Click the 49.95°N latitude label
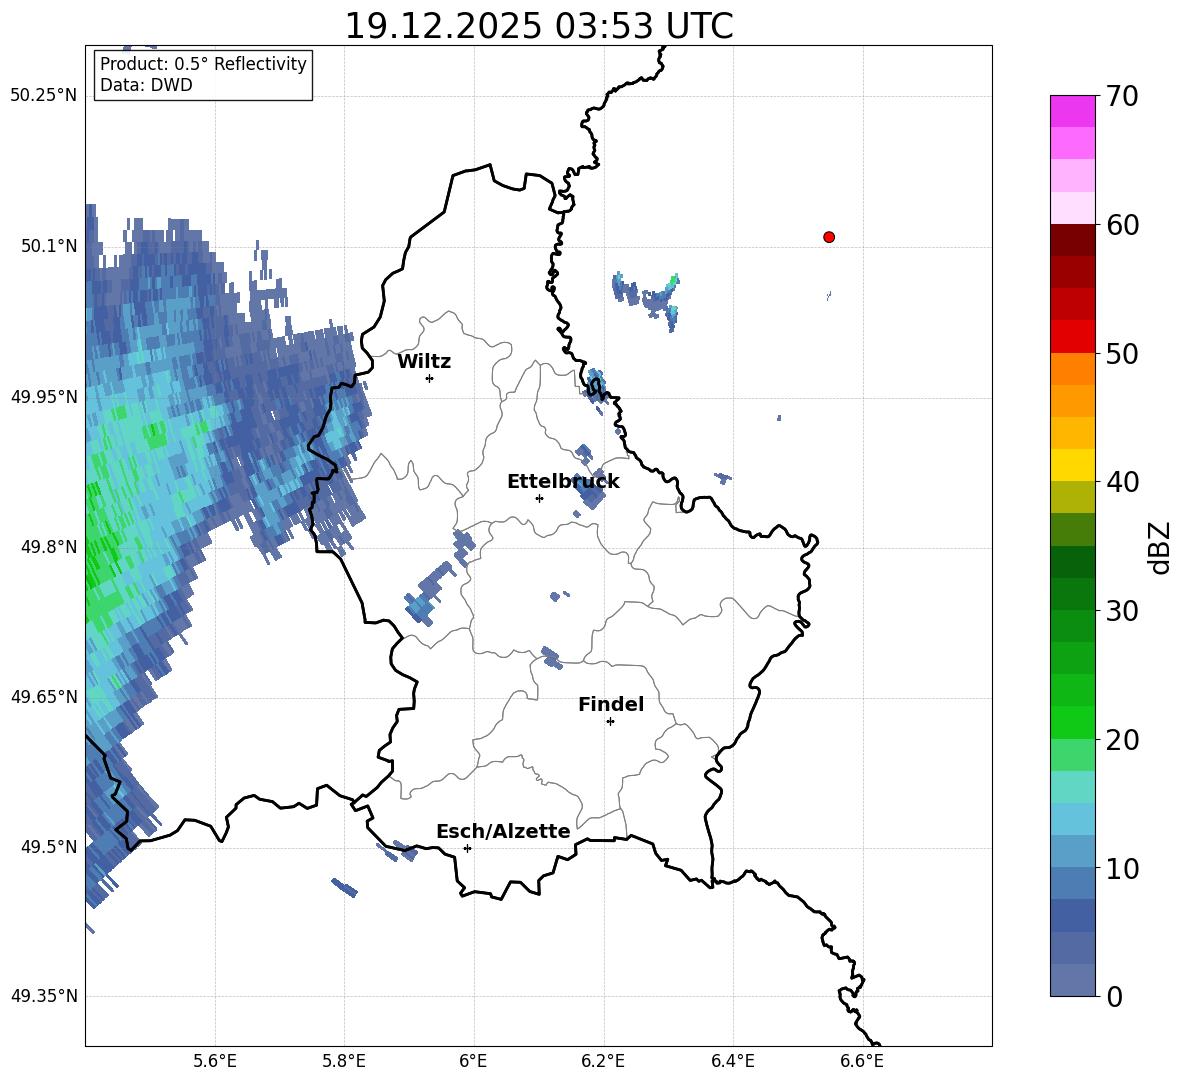 [x=44, y=397]
